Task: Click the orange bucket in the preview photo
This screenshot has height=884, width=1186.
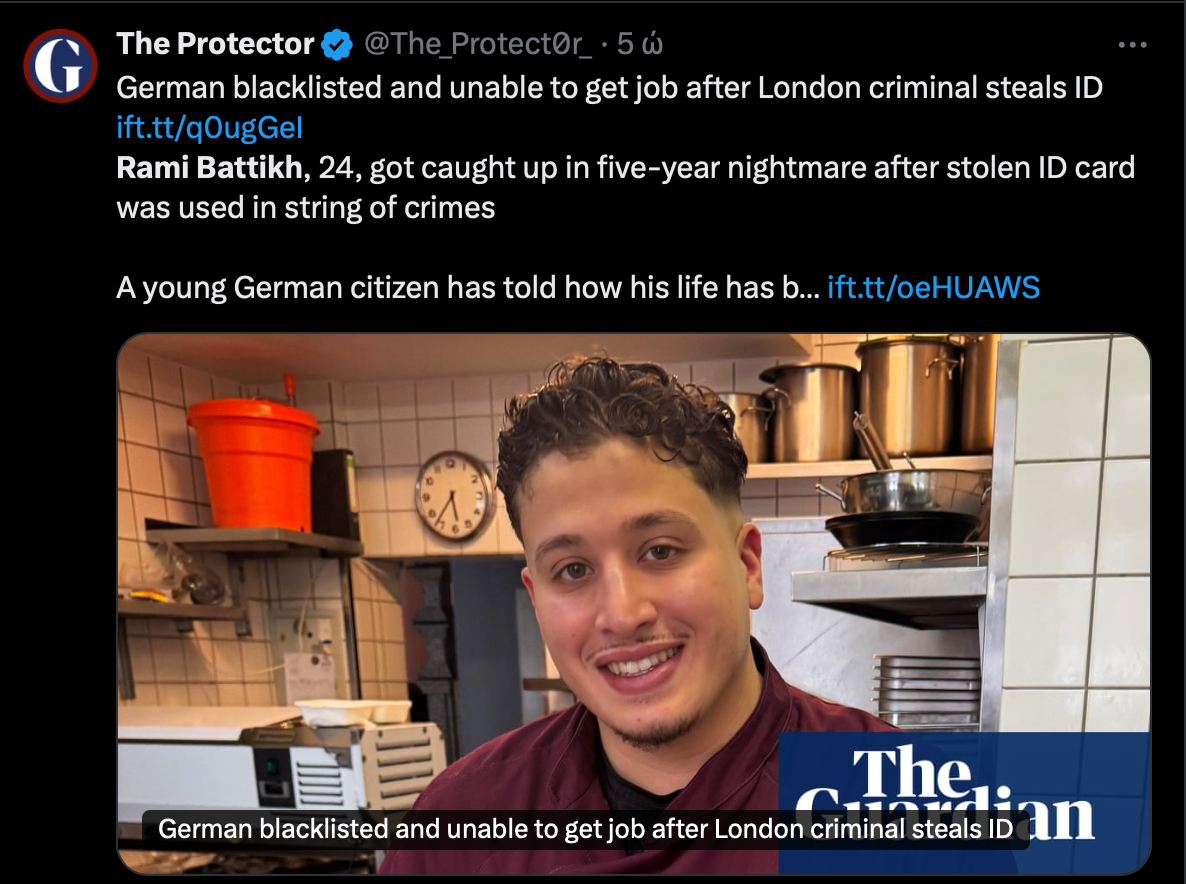Action: (x=253, y=463)
